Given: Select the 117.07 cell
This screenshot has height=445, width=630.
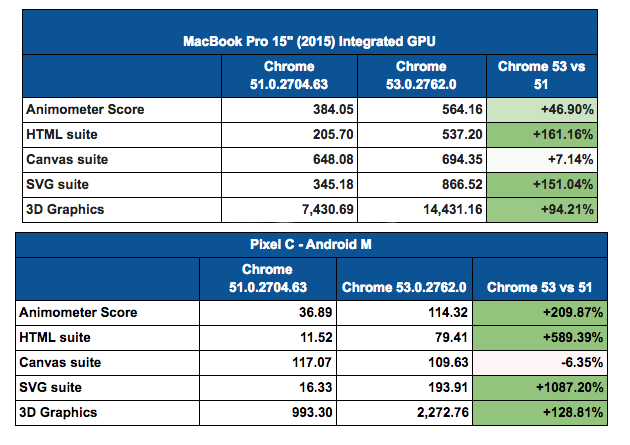Looking at the screenshot, I should [x=268, y=363].
